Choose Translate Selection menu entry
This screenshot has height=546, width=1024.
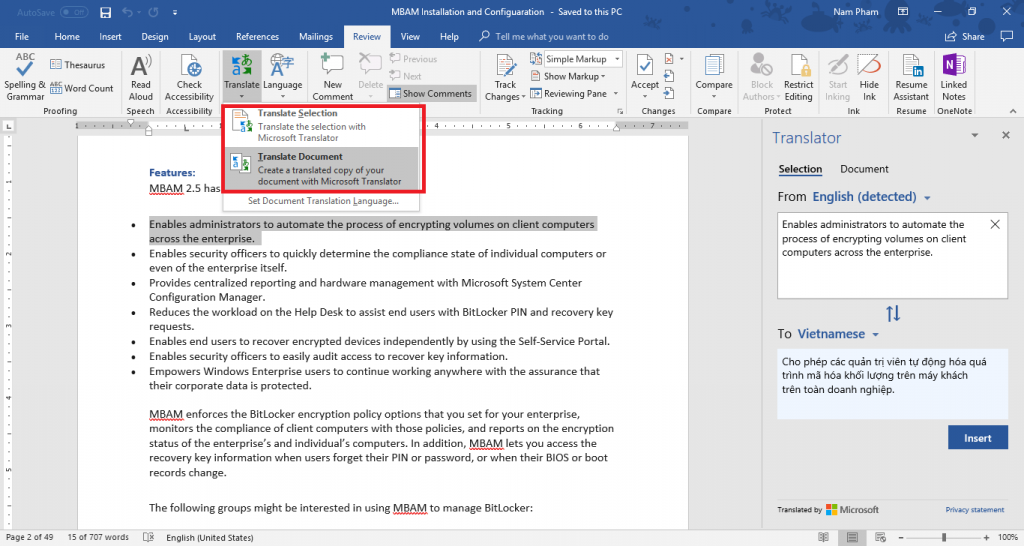pyautogui.click(x=321, y=125)
